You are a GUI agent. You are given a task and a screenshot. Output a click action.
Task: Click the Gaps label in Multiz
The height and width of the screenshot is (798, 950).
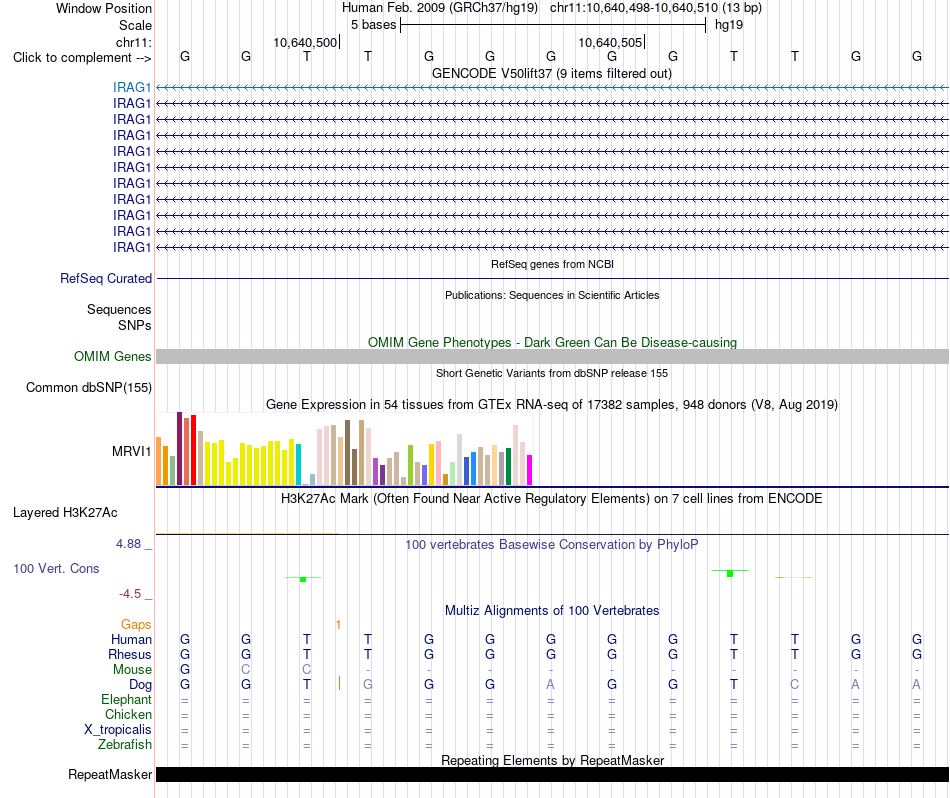click(x=136, y=625)
